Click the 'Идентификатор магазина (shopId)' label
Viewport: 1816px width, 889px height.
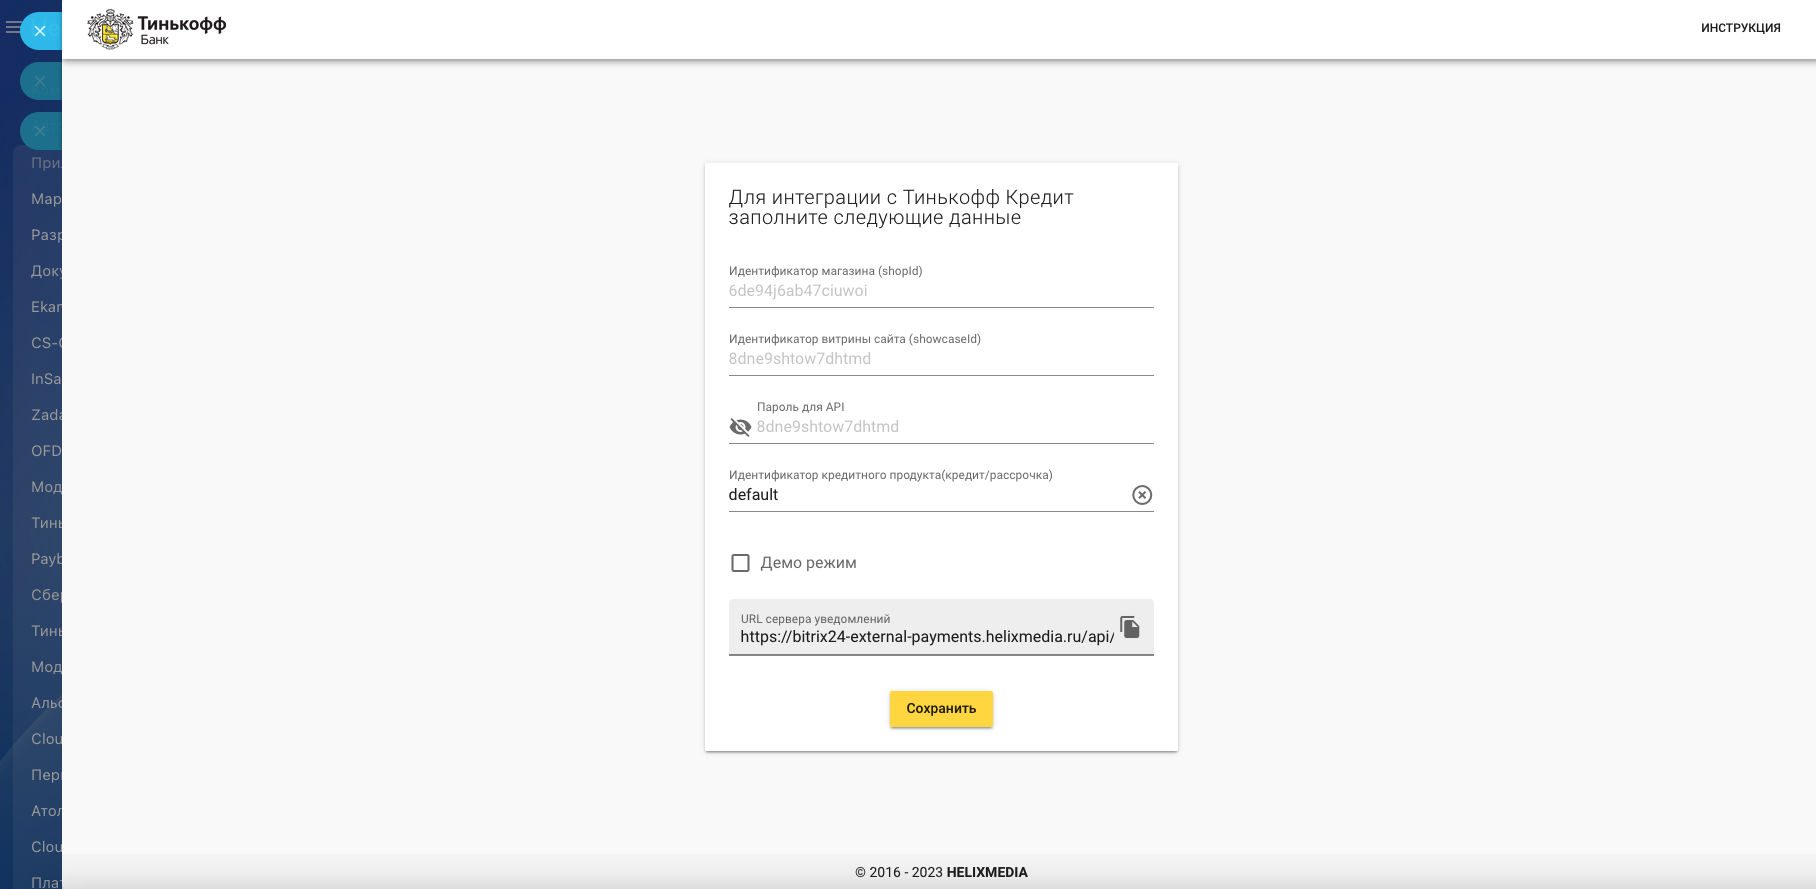pyautogui.click(x=825, y=271)
